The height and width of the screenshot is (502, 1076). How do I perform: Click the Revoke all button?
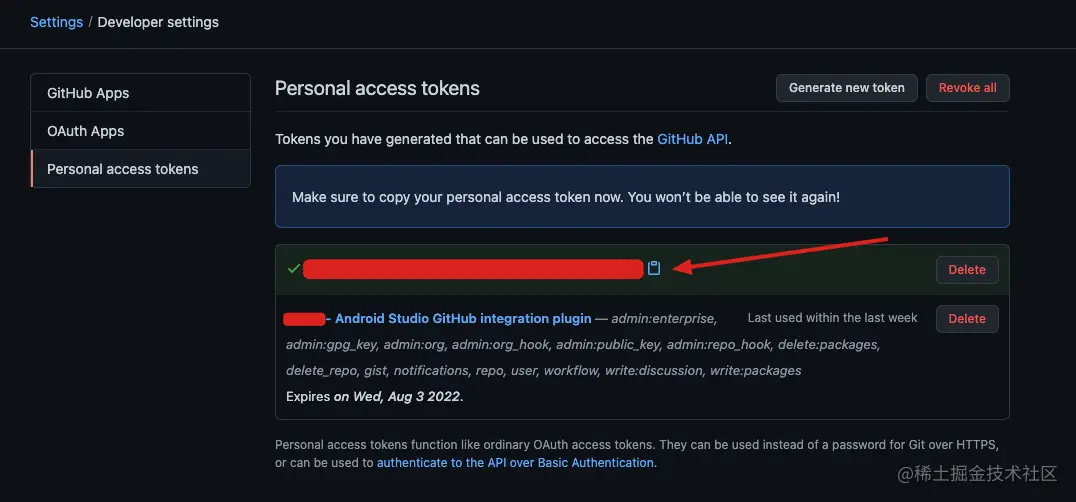(967, 88)
